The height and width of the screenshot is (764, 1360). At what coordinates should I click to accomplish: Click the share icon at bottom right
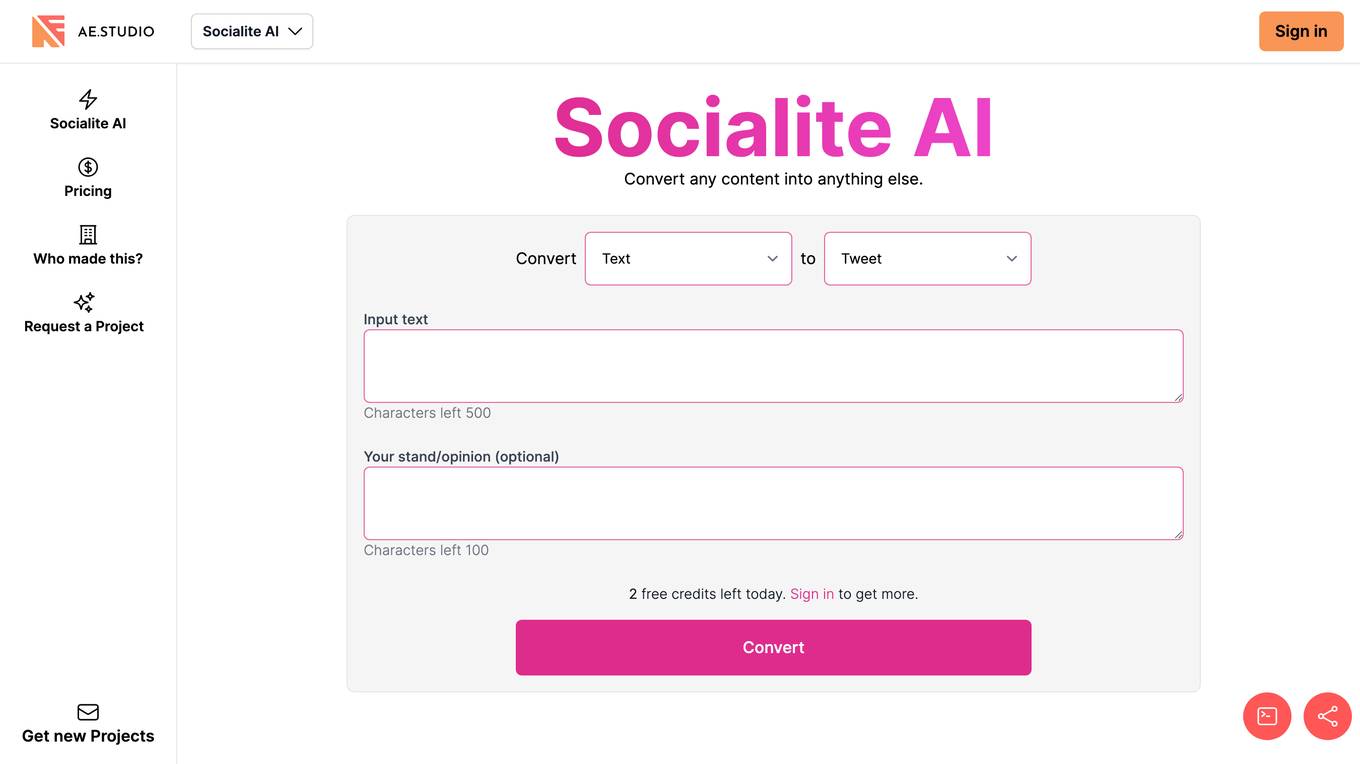pos(1327,715)
